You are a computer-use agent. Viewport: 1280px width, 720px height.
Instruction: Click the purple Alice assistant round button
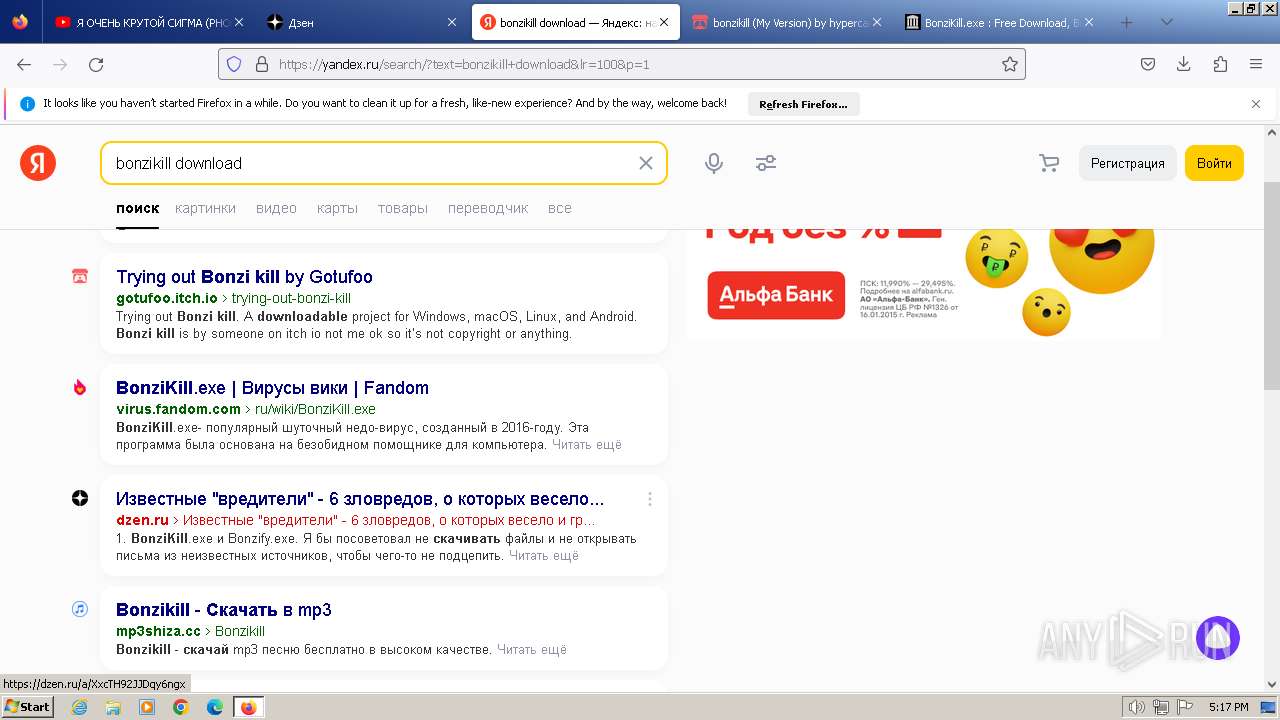click(1218, 638)
